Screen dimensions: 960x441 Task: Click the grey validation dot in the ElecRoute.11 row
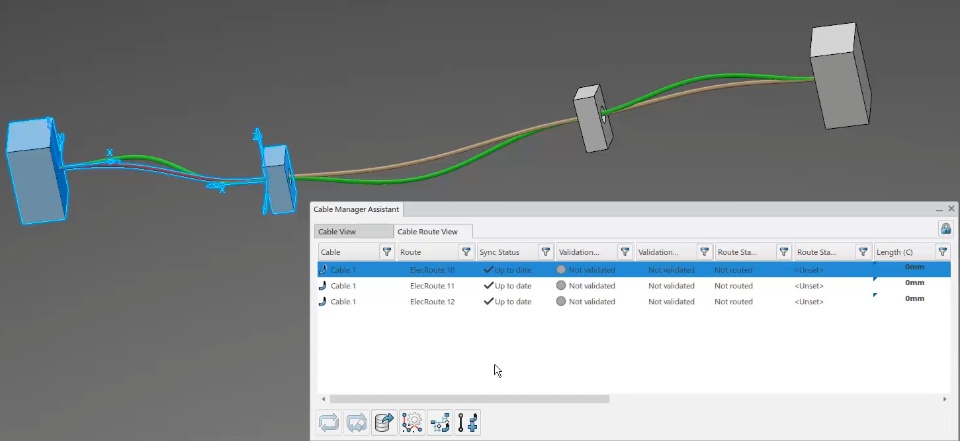point(561,285)
